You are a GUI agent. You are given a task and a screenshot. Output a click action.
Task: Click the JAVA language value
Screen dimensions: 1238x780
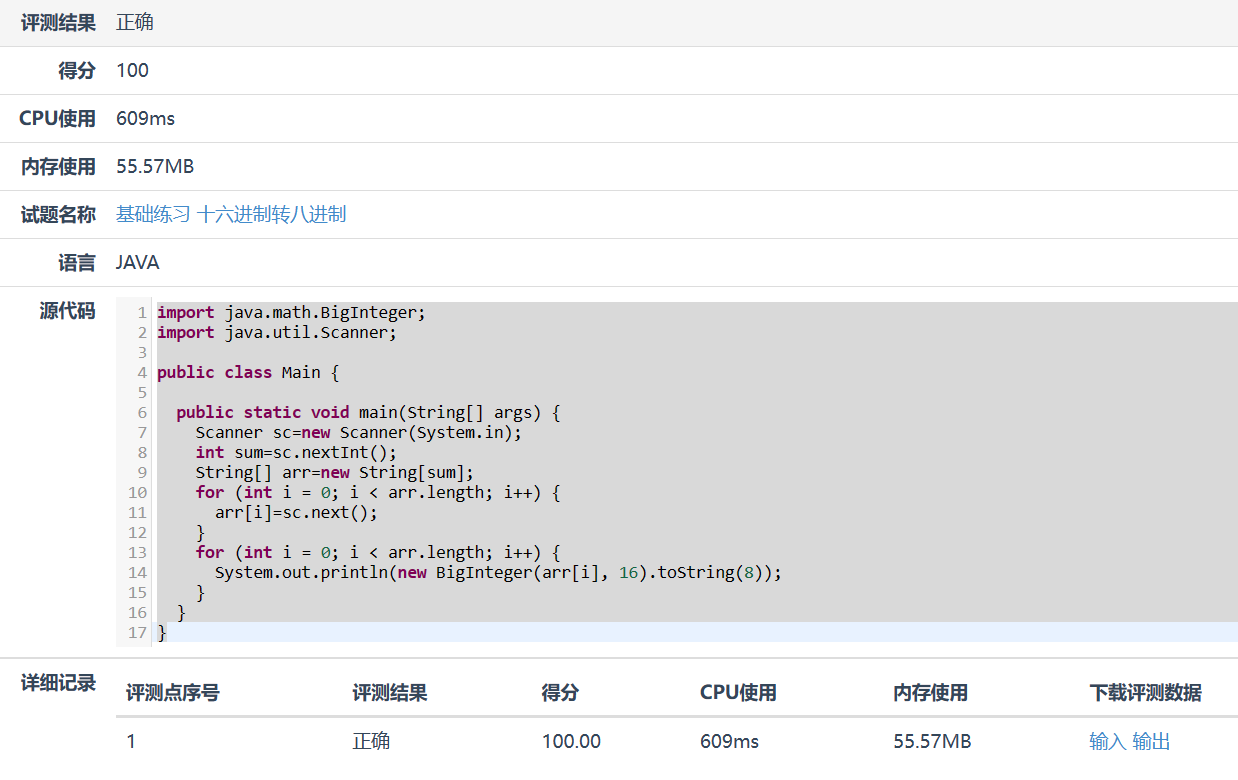137,263
